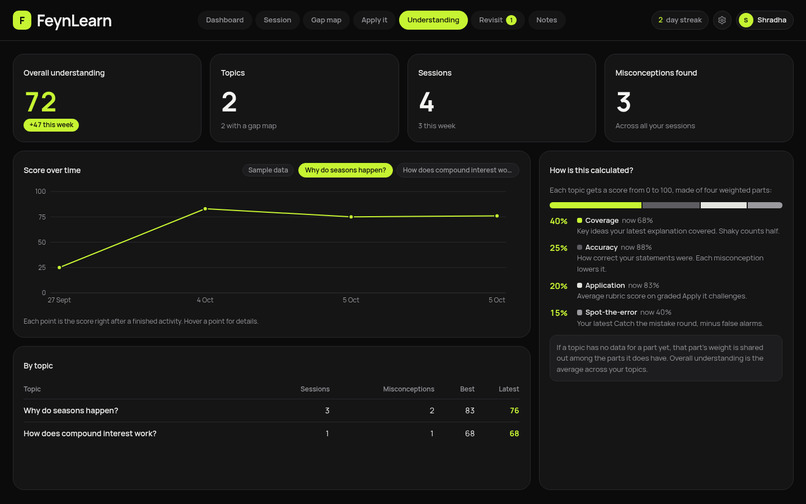Screen dimensions: 806x504
Task: Click the 4 Oct chart data point
Action: point(205,209)
